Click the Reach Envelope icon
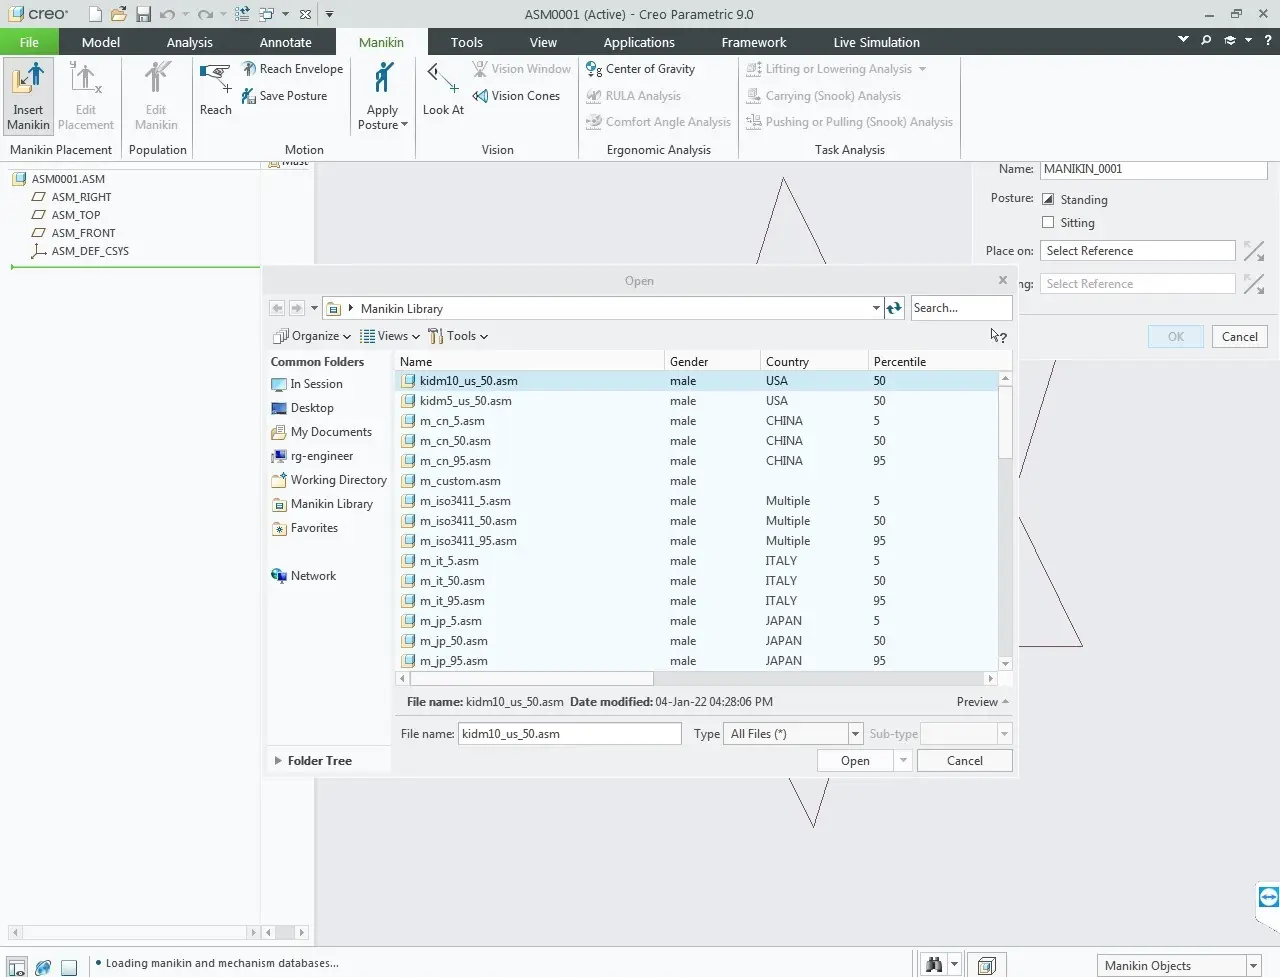Viewport: 1280px width, 977px height. (250, 69)
